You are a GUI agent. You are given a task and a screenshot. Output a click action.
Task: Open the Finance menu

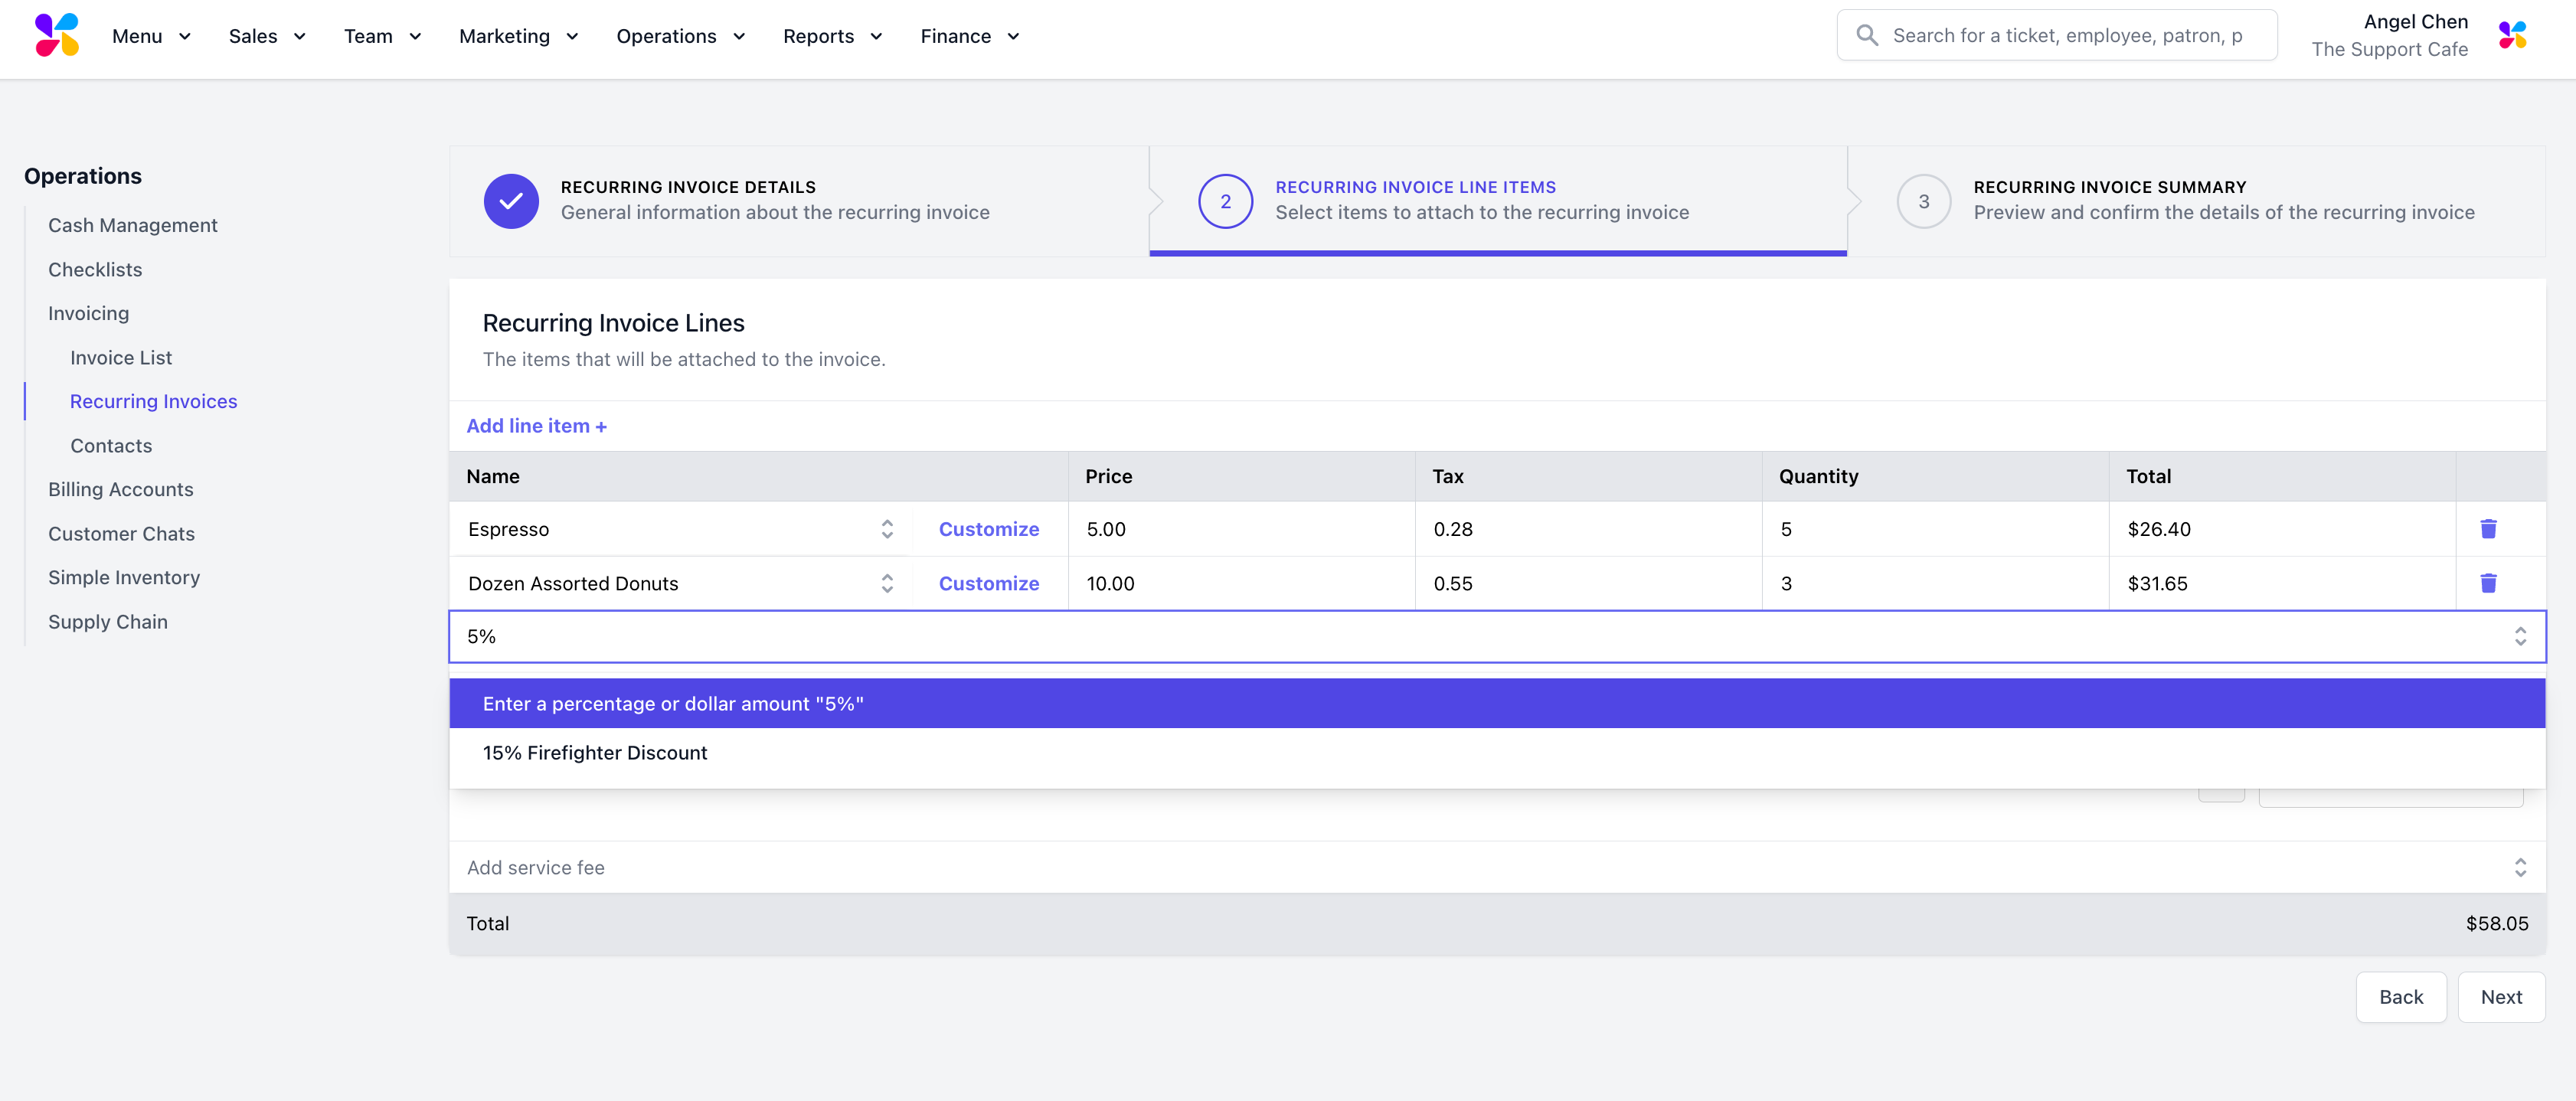coord(968,36)
